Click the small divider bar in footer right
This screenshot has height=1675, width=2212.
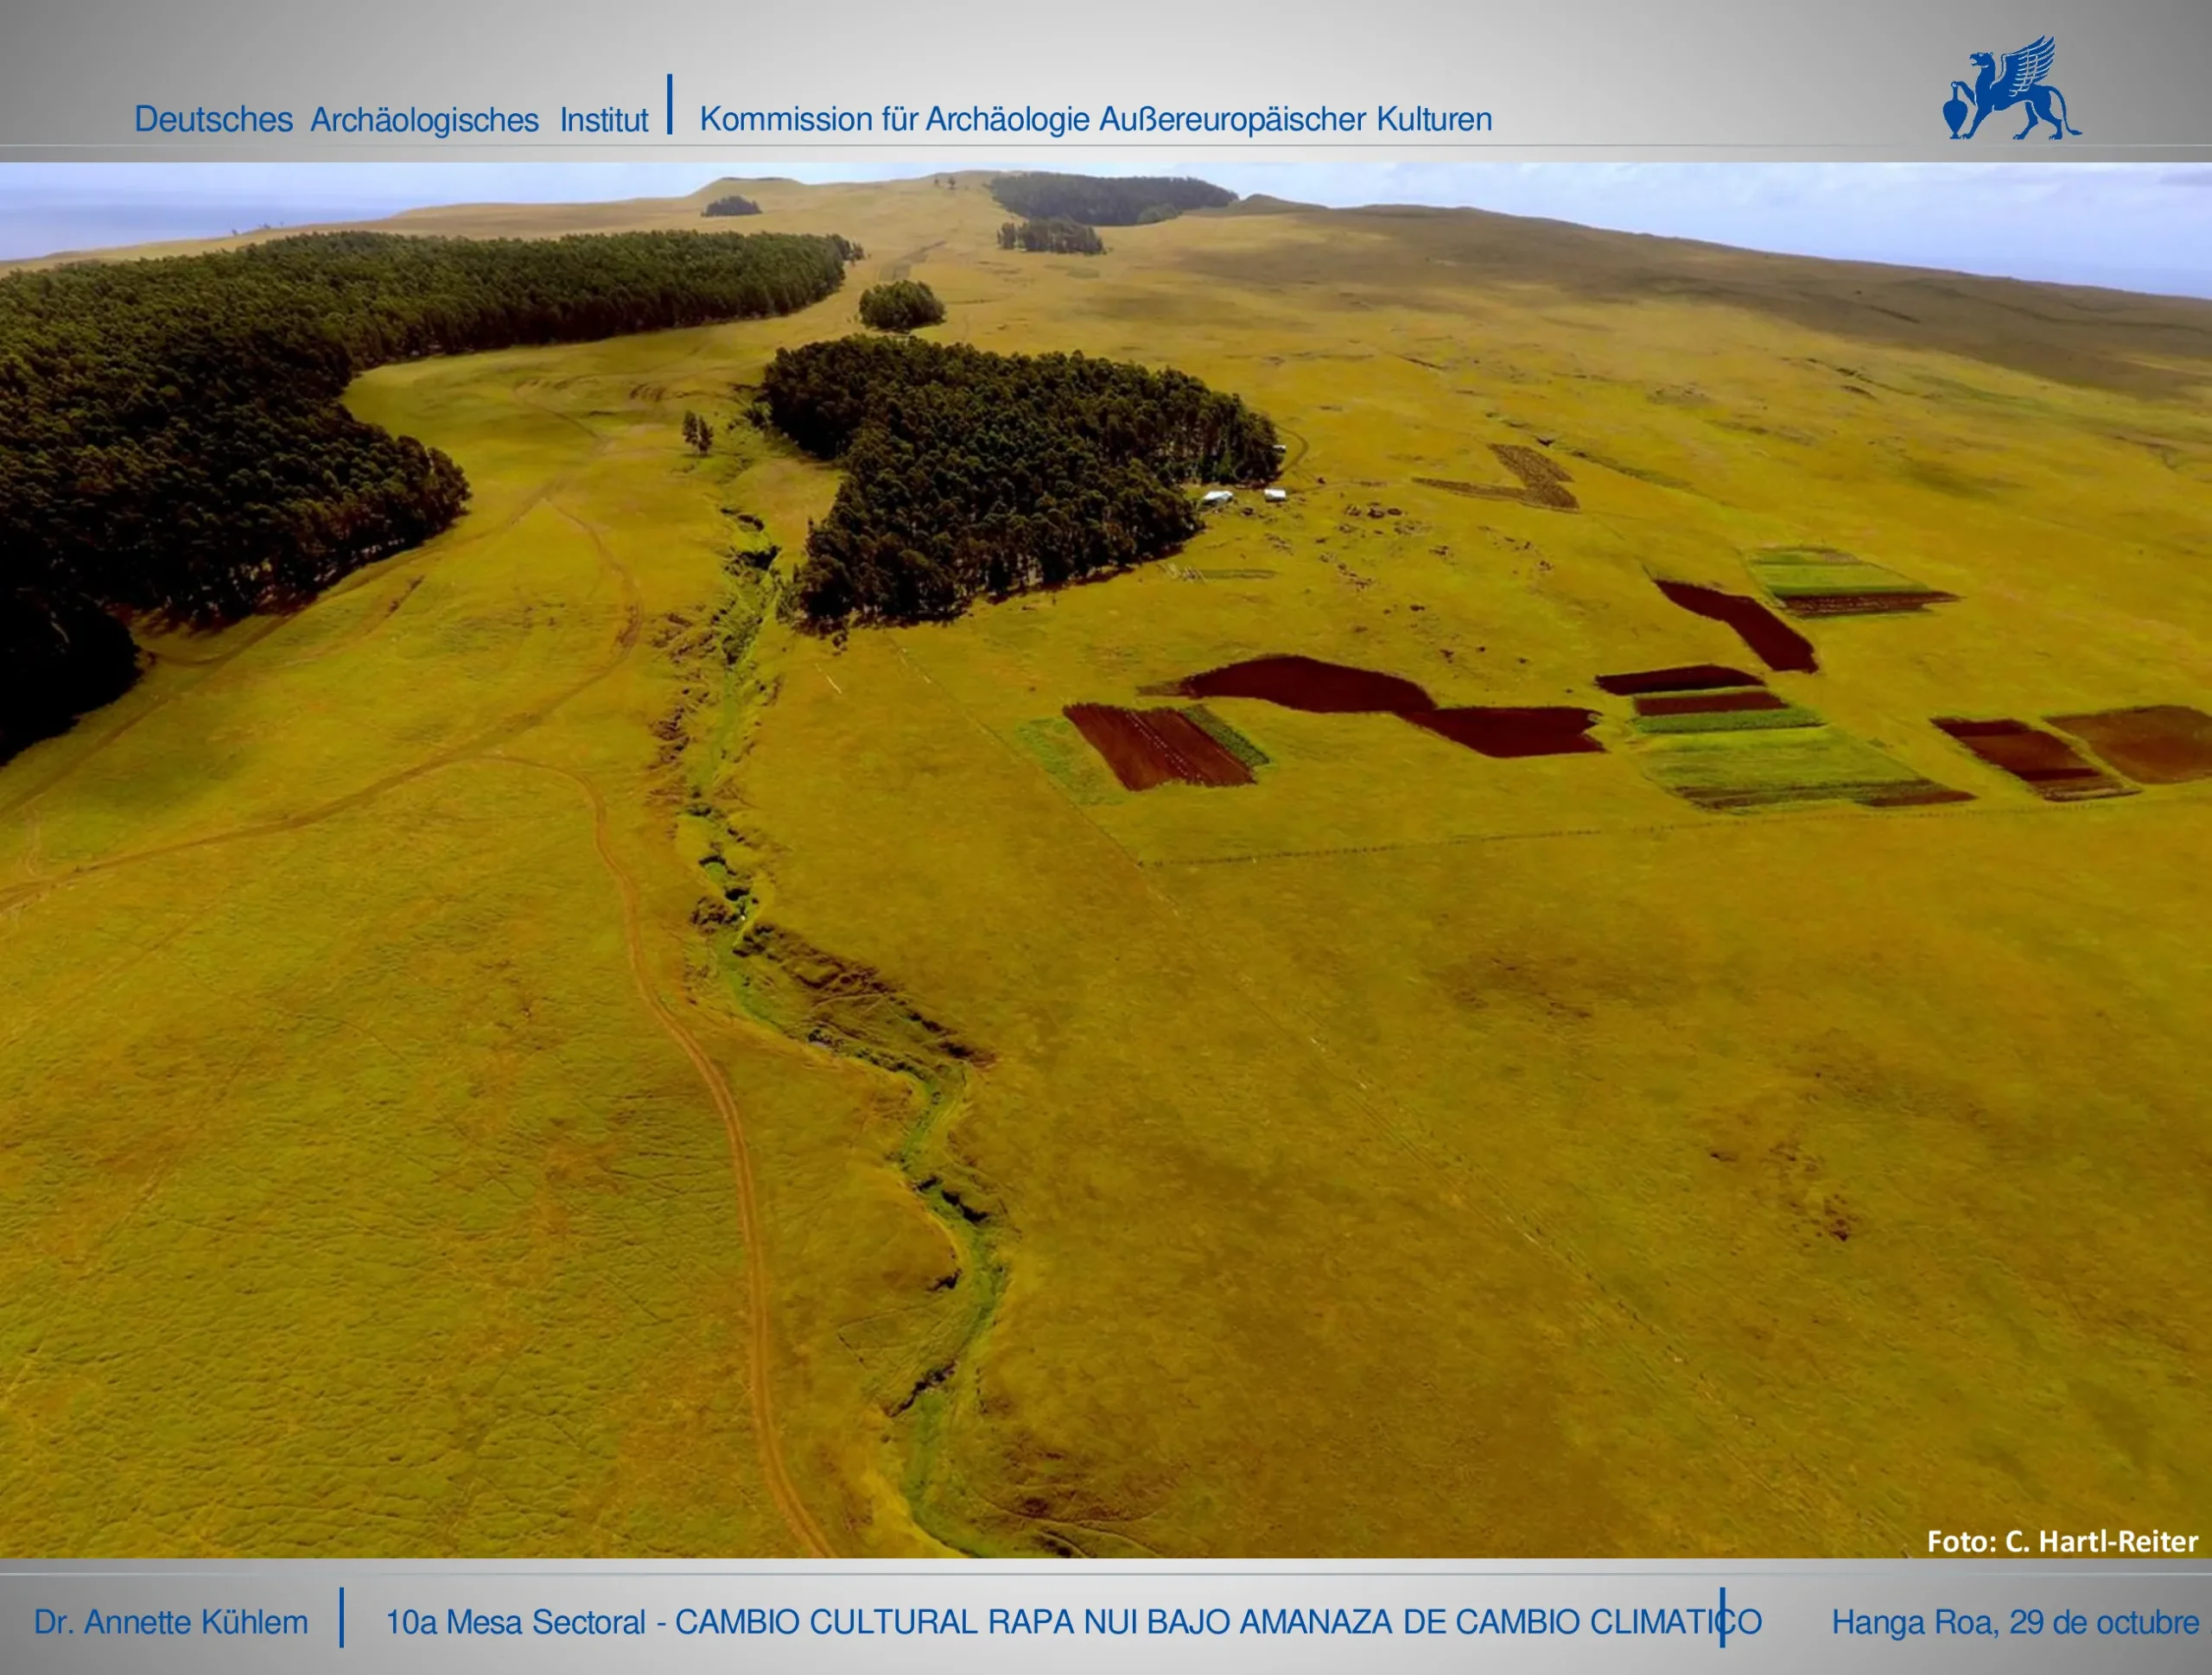coord(1722,1617)
